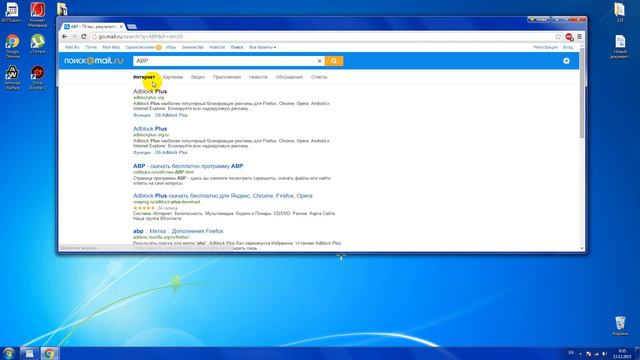Click the taskbar clock
The height and width of the screenshot is (360, 640).
pyautogui.click(x=622, y=353)
